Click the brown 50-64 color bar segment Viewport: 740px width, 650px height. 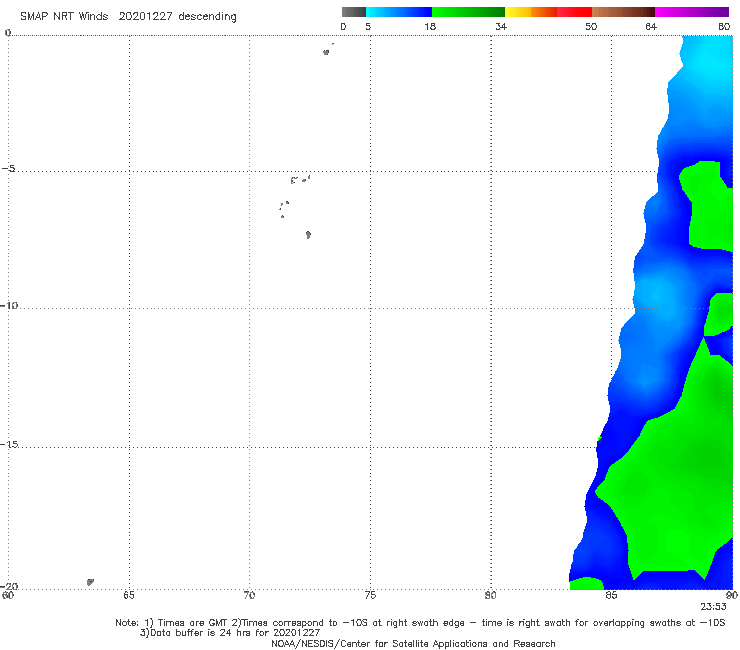point(623,12)
